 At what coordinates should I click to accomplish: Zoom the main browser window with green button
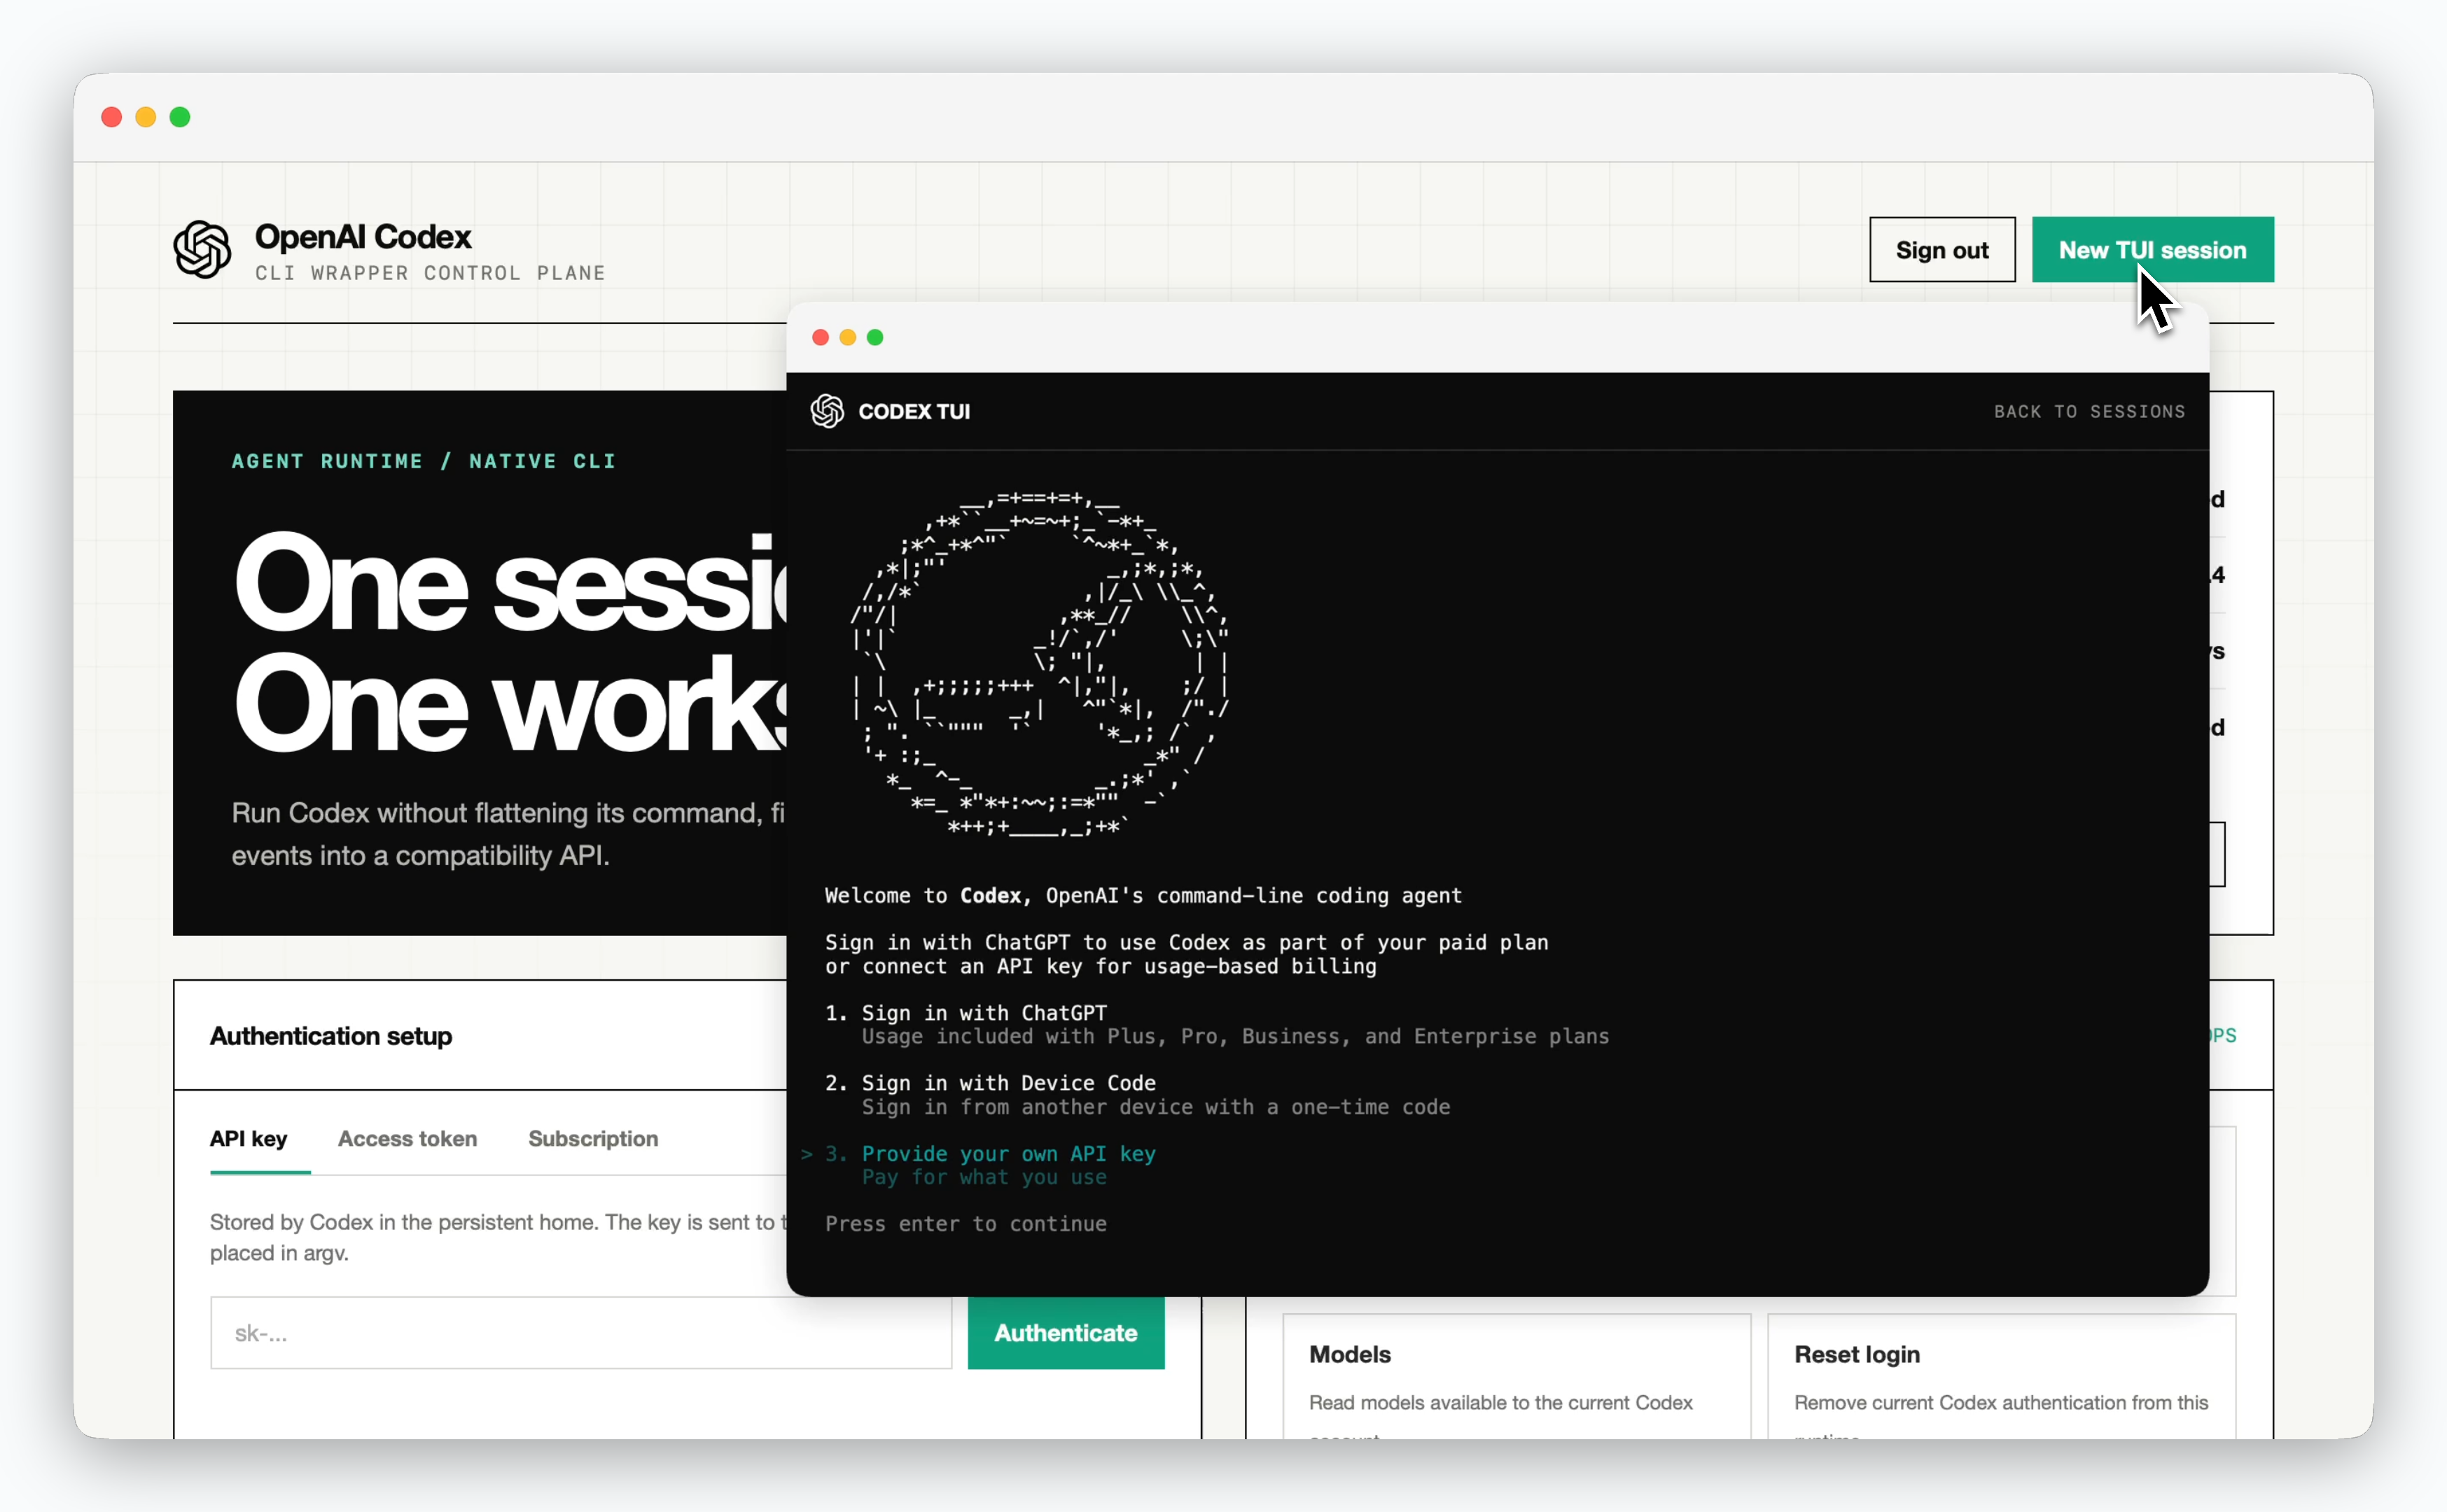point(180,117)
